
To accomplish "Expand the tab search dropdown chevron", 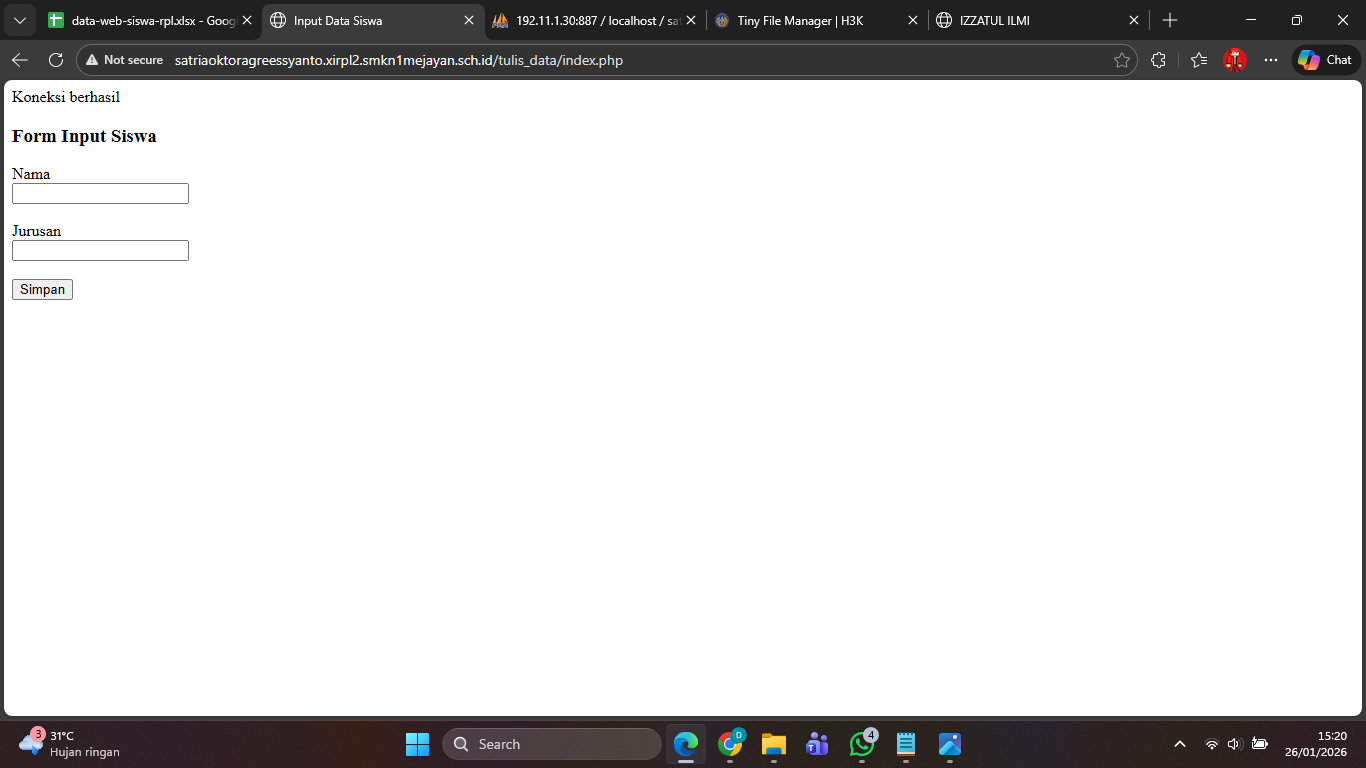I will [20, 20].
